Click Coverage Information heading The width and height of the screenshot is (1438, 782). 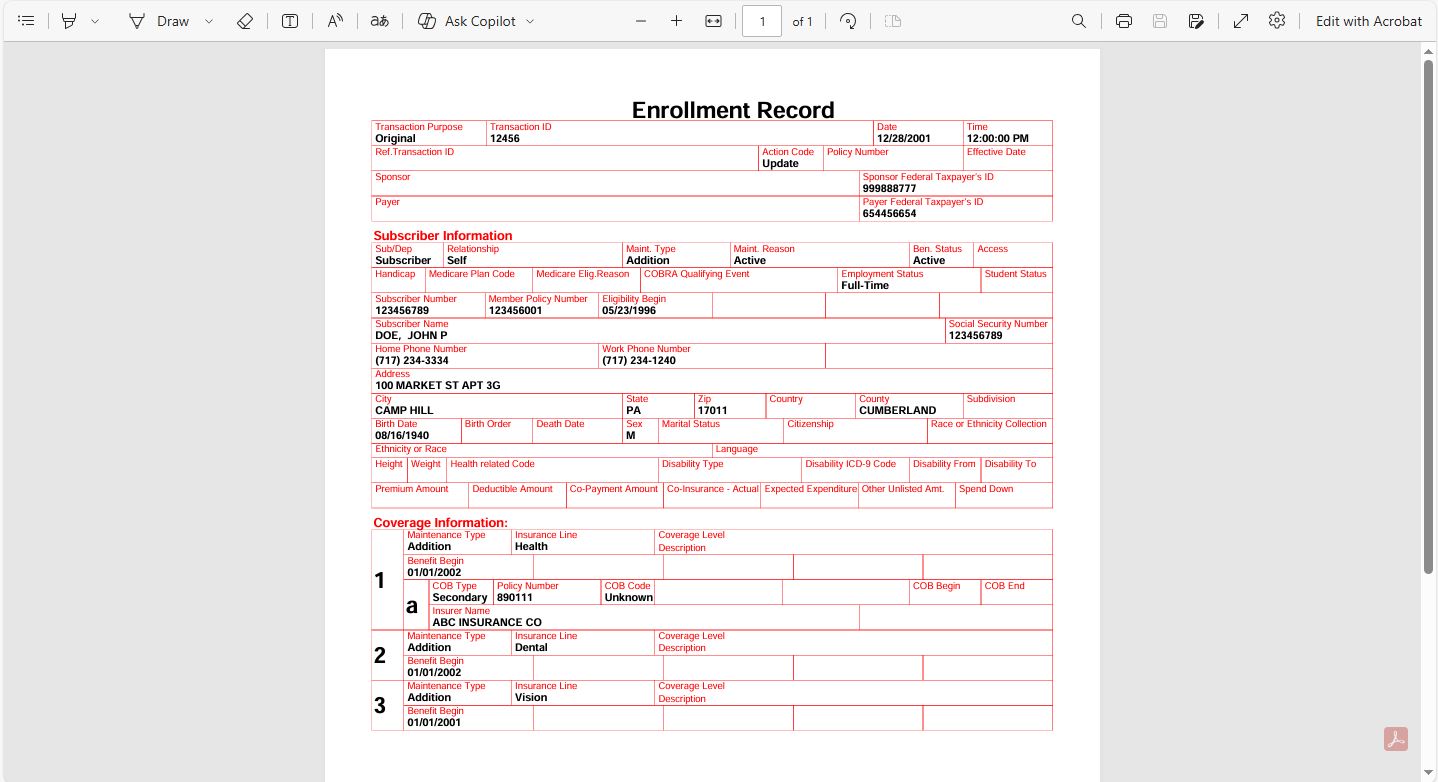441,523
